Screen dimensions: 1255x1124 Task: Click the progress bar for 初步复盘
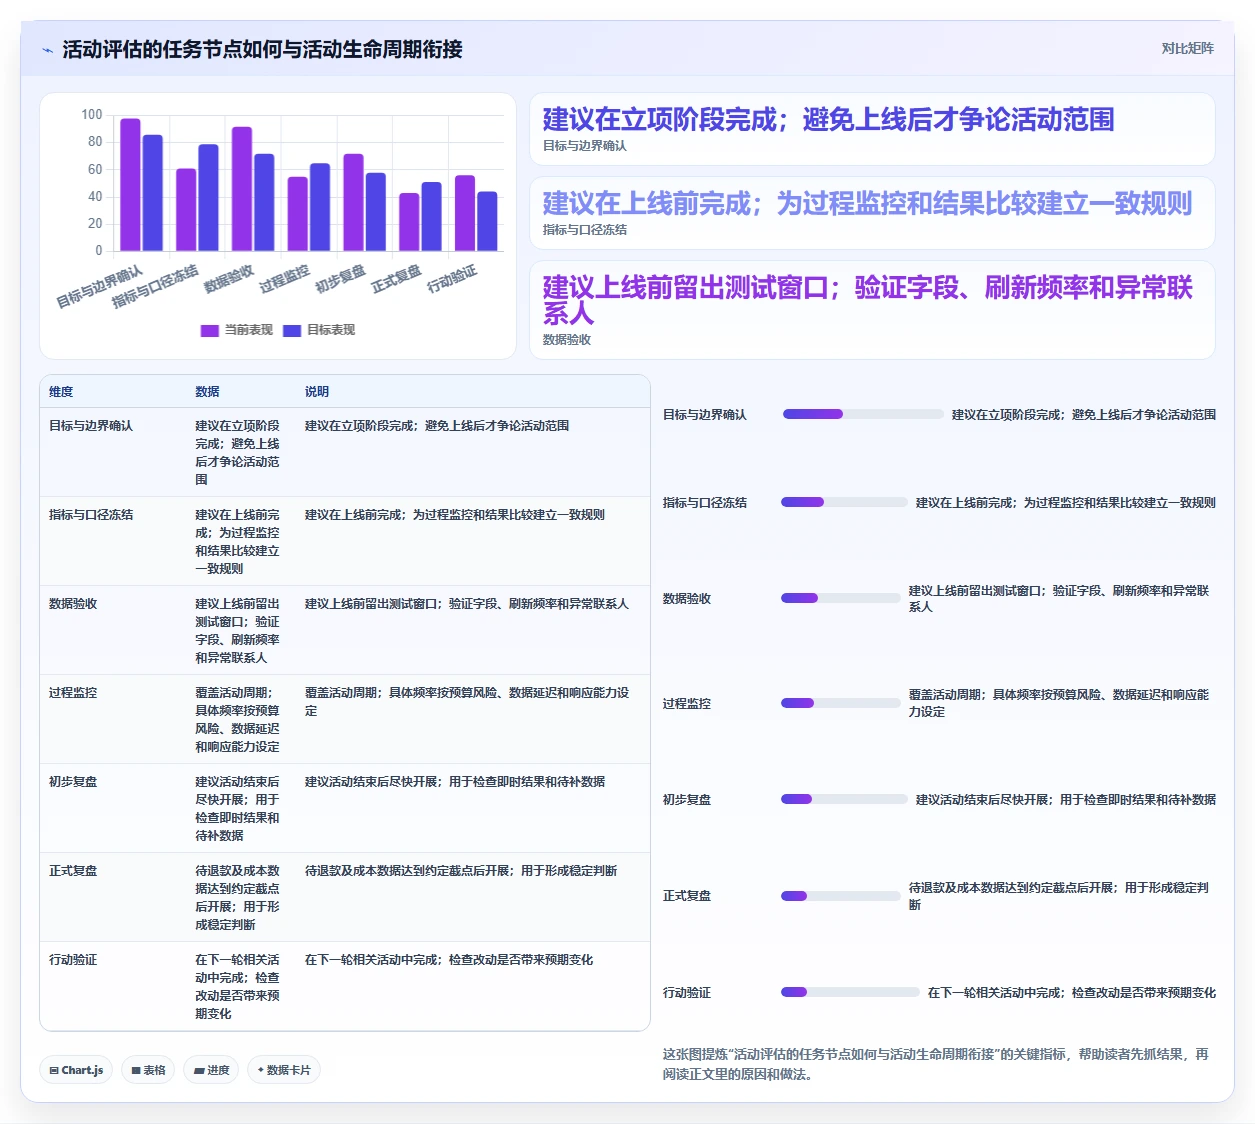844,799
